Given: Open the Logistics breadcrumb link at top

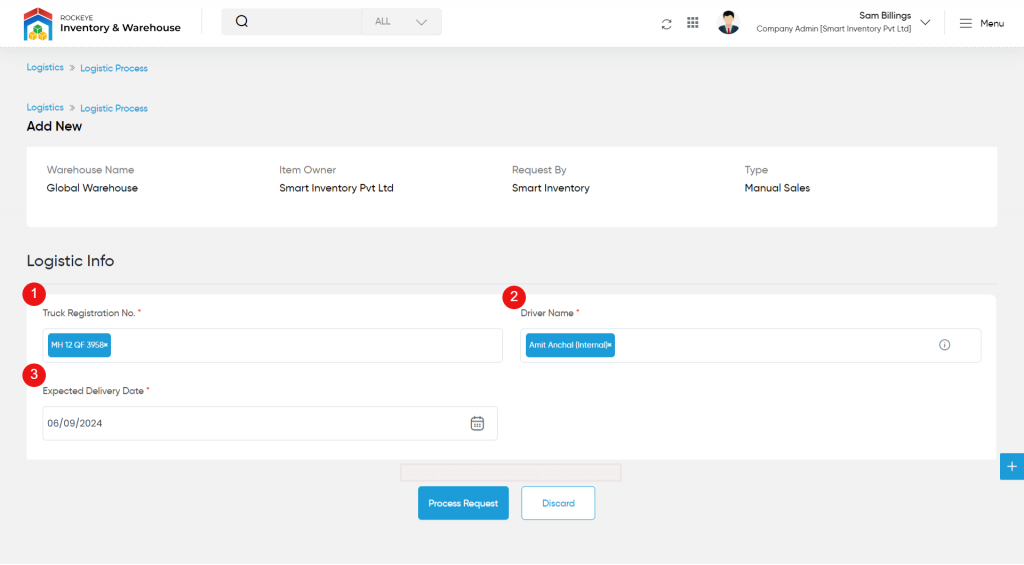Looking at the screenshot, I should coord(45,67).
